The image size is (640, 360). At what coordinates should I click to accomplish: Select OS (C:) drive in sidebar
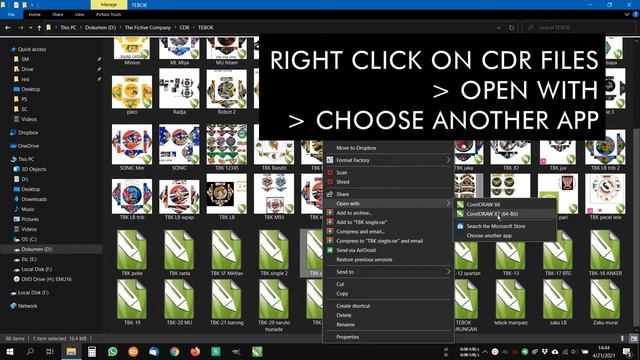pos(29,239)
